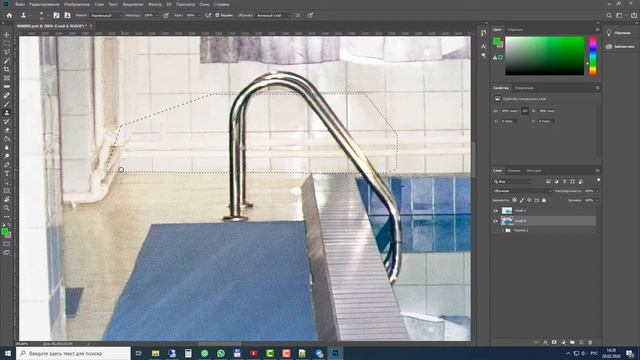Open the workspace switcher icon
This screenshot has width=640, height=360.
tap(620, 15)
